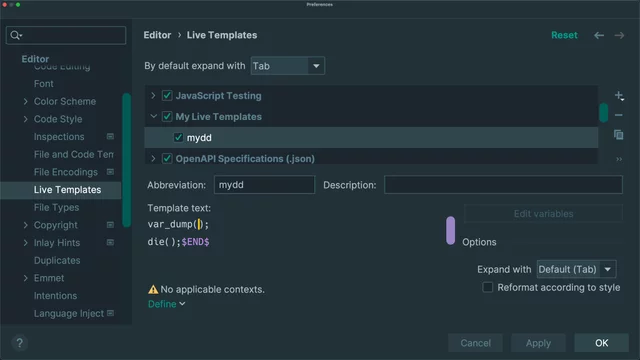640x360 pixels.
Task: Select the mydd template row
Action: [x=371, y=138]
